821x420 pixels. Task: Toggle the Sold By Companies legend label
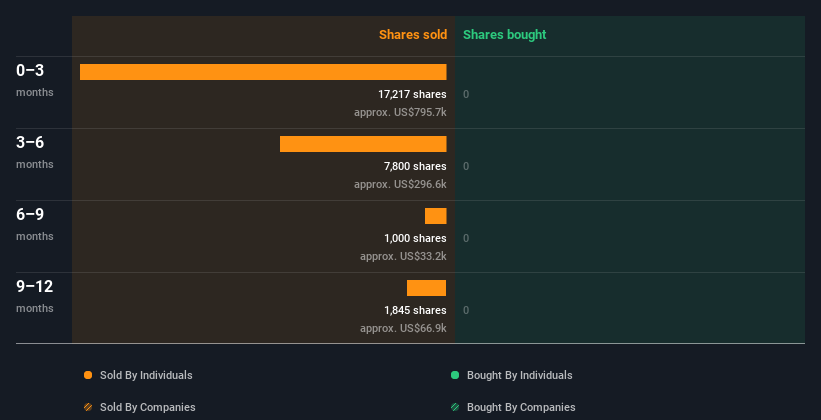click(x=148, y=407)
